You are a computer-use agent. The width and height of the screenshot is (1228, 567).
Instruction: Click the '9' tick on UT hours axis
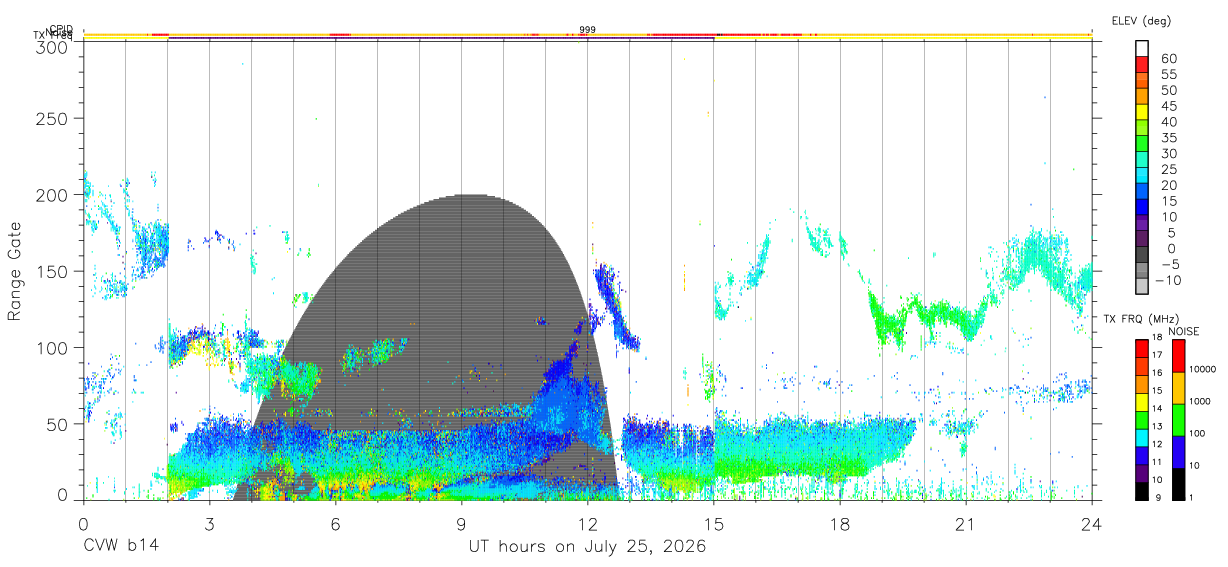[x=461, y=523]
